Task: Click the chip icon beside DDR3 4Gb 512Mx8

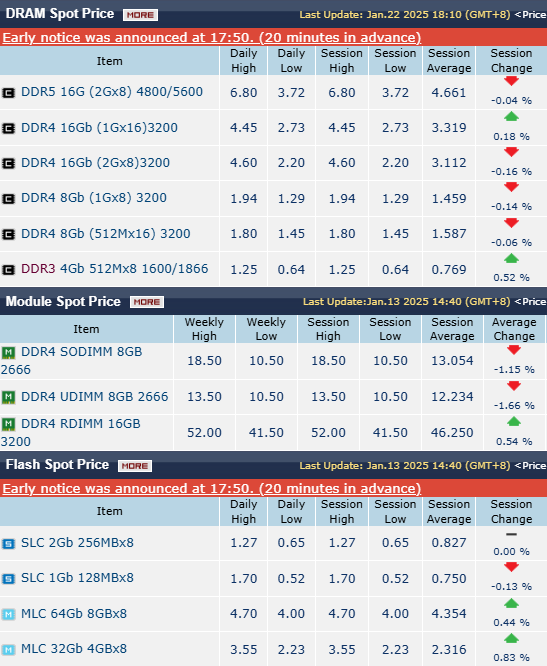Action: (x=8, y=269)
